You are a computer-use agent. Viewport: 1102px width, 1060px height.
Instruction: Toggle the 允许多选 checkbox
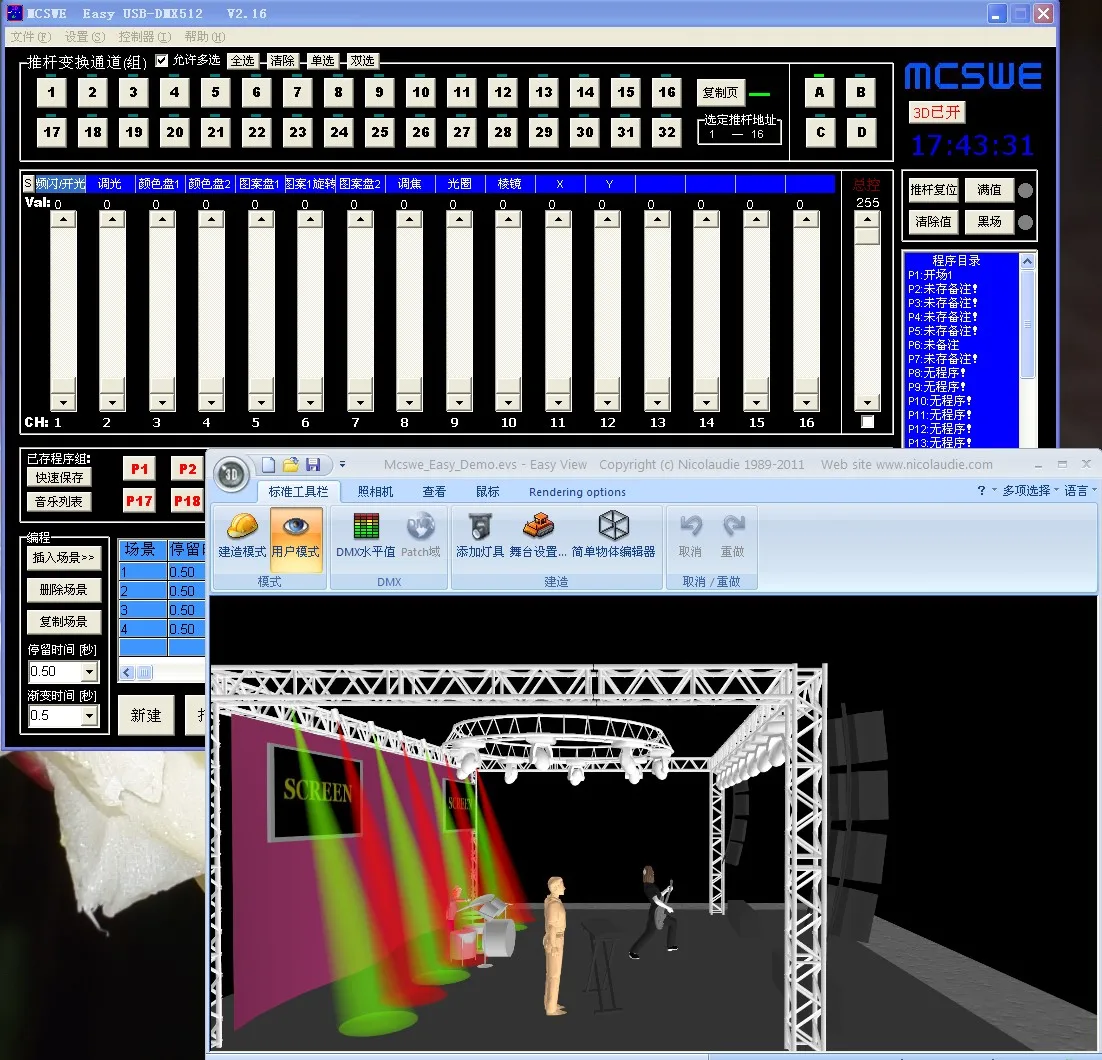(162, 60)
